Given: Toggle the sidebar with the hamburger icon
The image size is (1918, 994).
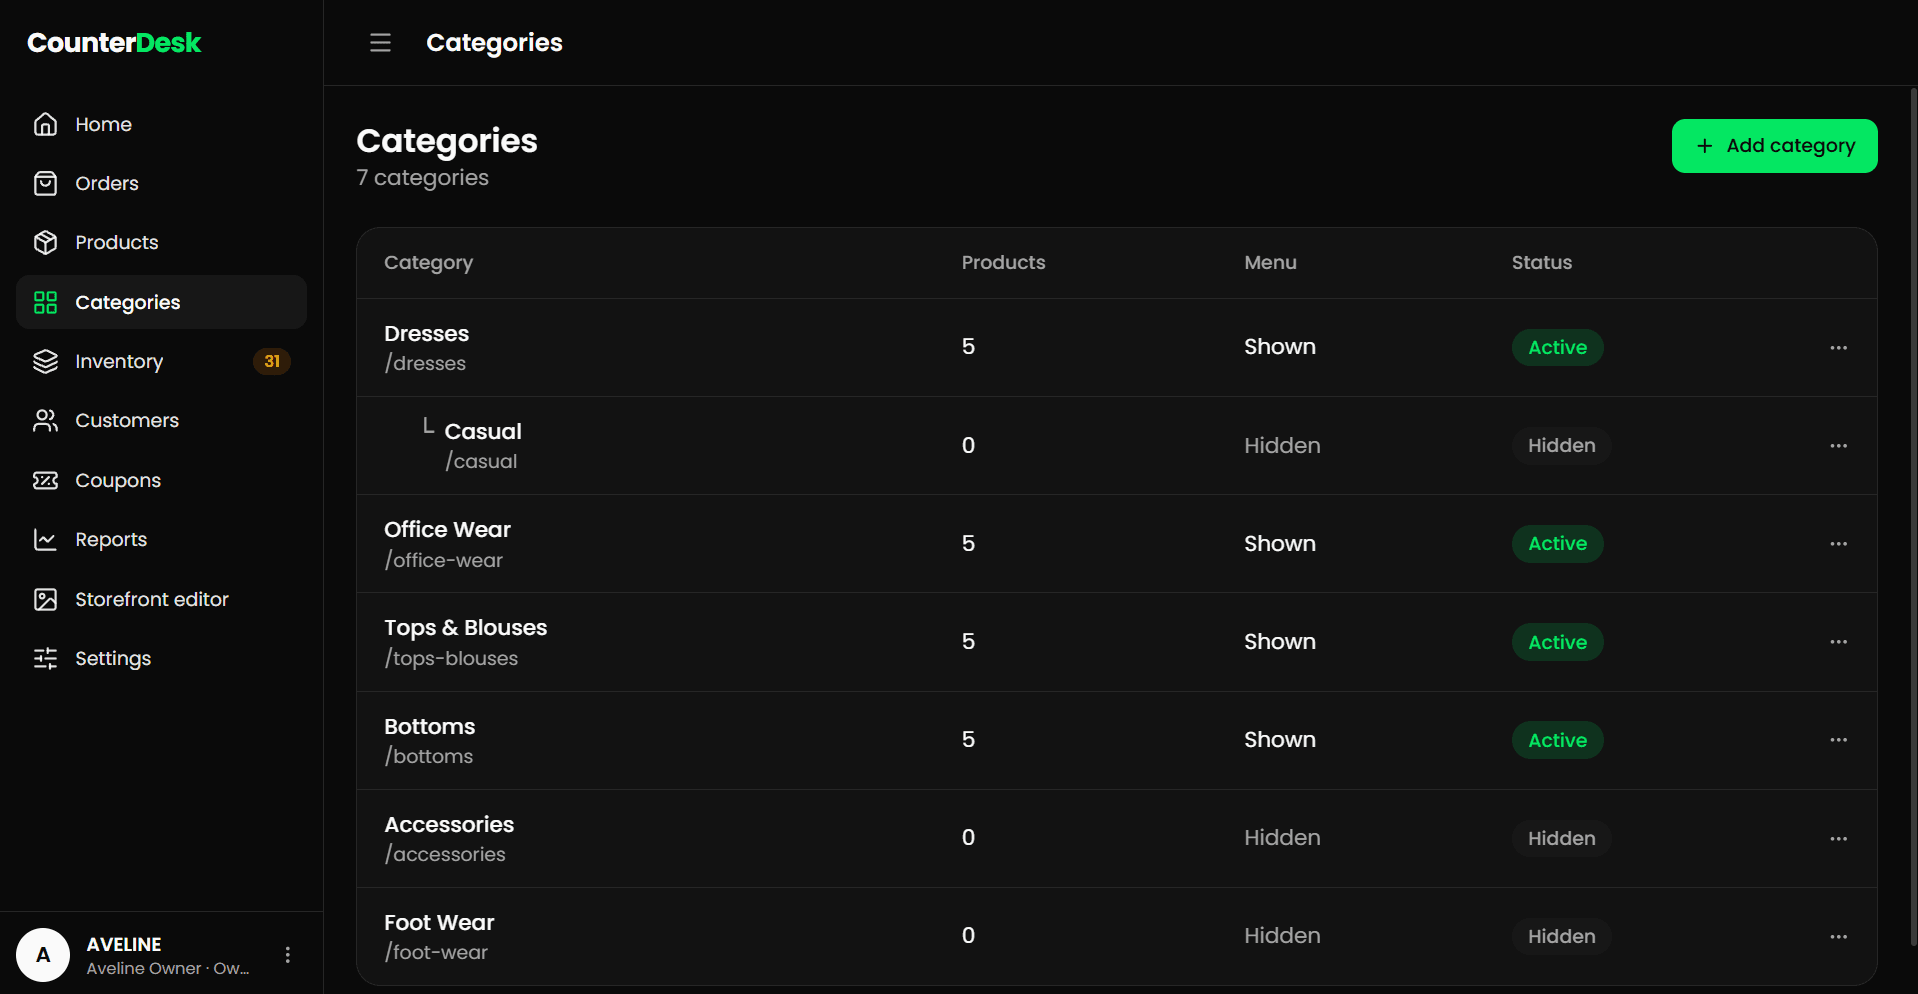Looking at the screenshot, I should click(380, 42).
